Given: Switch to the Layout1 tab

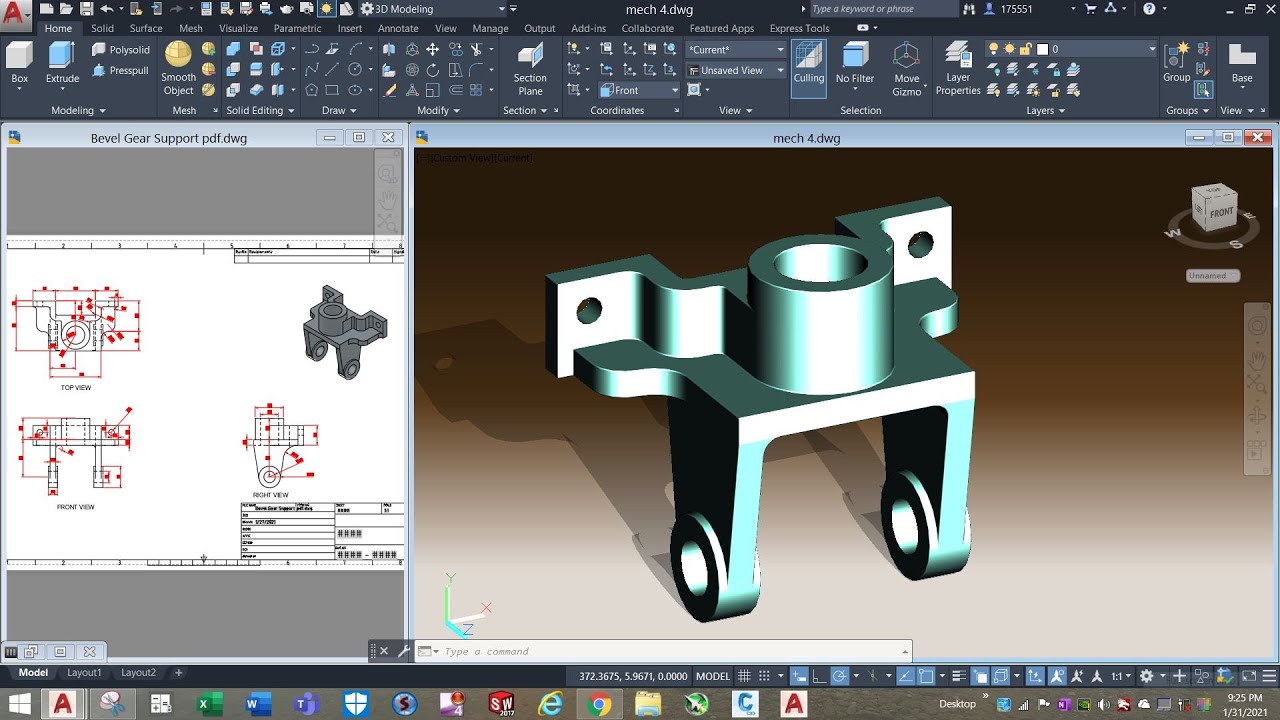Looking at the screenshot, I should tap(84, 673).
